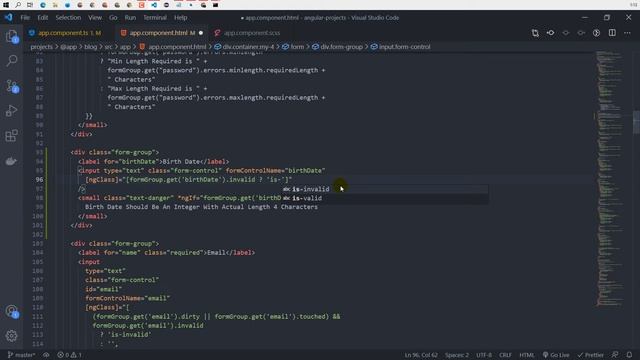Start the Go Live server
640x360 pixels.
[556, 355]
